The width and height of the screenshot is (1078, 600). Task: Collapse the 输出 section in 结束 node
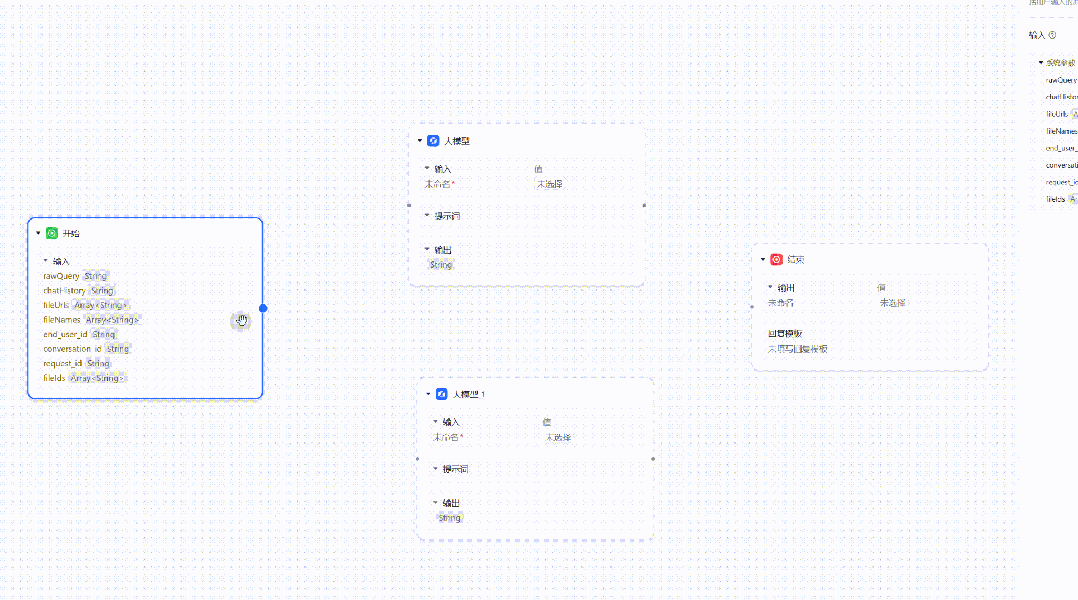pos(770,287)
